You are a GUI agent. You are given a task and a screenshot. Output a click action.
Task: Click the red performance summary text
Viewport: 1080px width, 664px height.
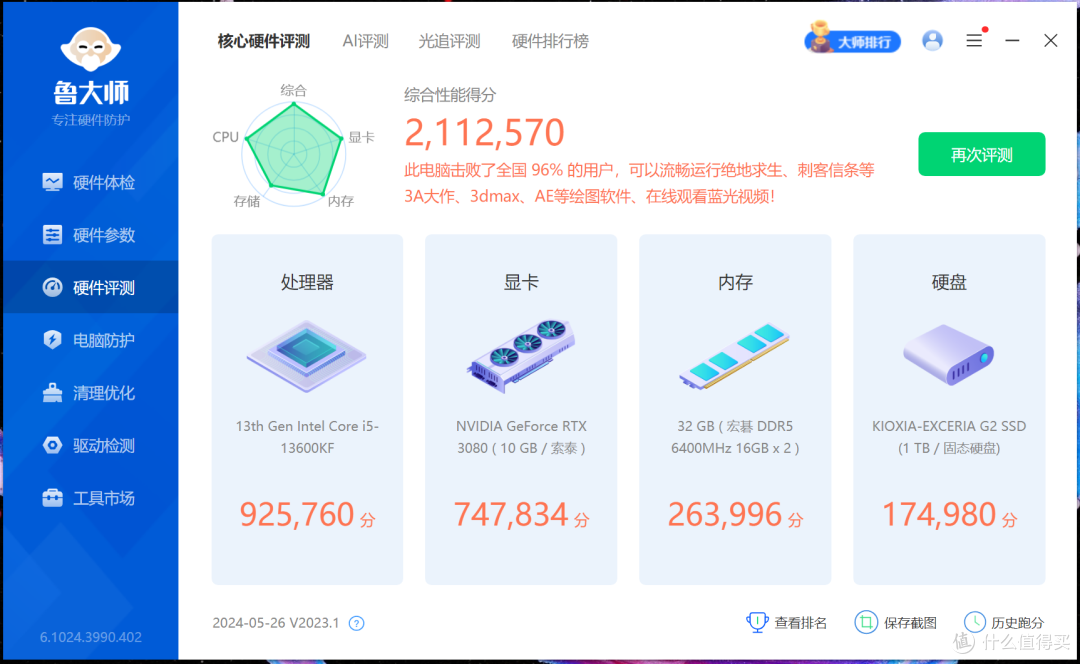639,183
